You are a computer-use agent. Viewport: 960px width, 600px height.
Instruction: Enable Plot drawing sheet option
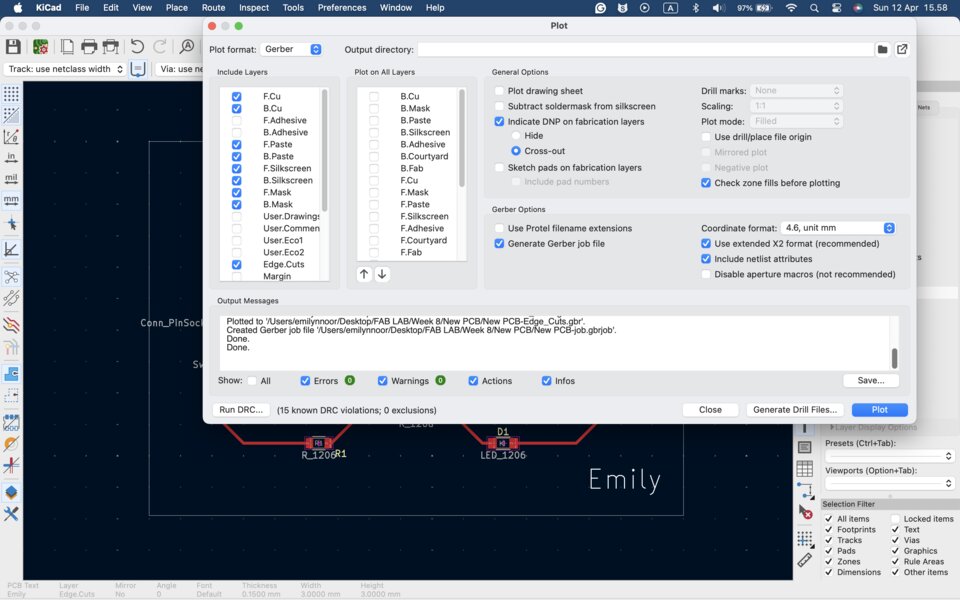(x=499, y=91)
